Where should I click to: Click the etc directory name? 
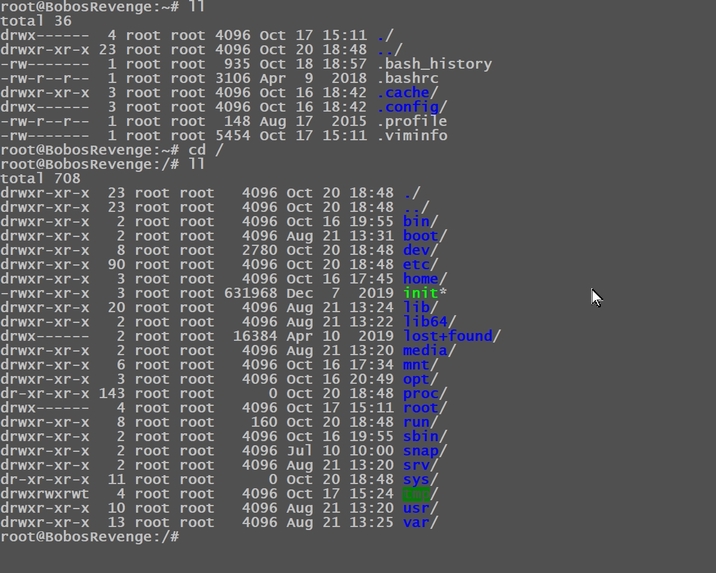[x=416, y=264]
